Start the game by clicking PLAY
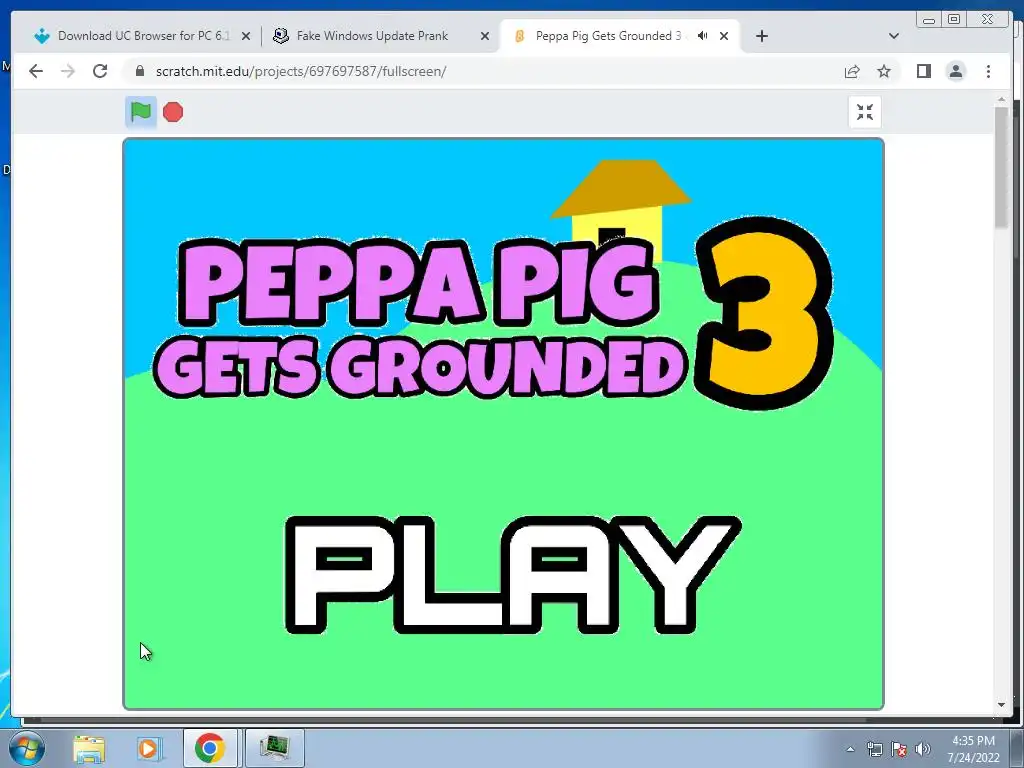 click(513, 575)
